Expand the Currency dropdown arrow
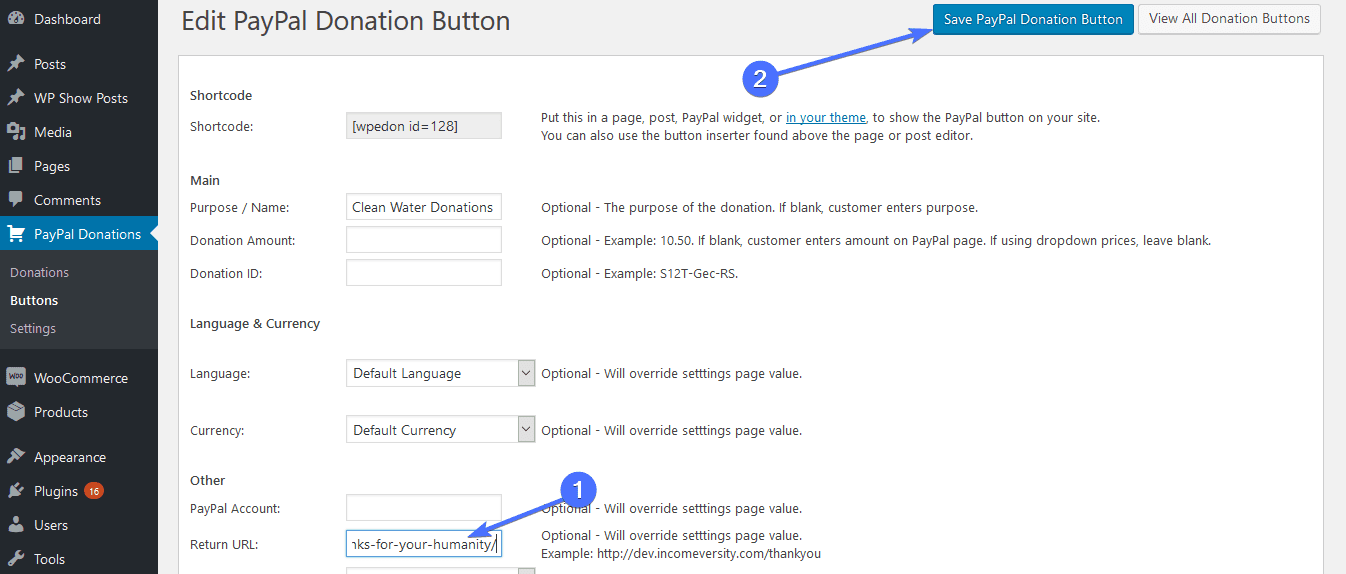This screenshot has height=574, width=1346. [526, 430]
